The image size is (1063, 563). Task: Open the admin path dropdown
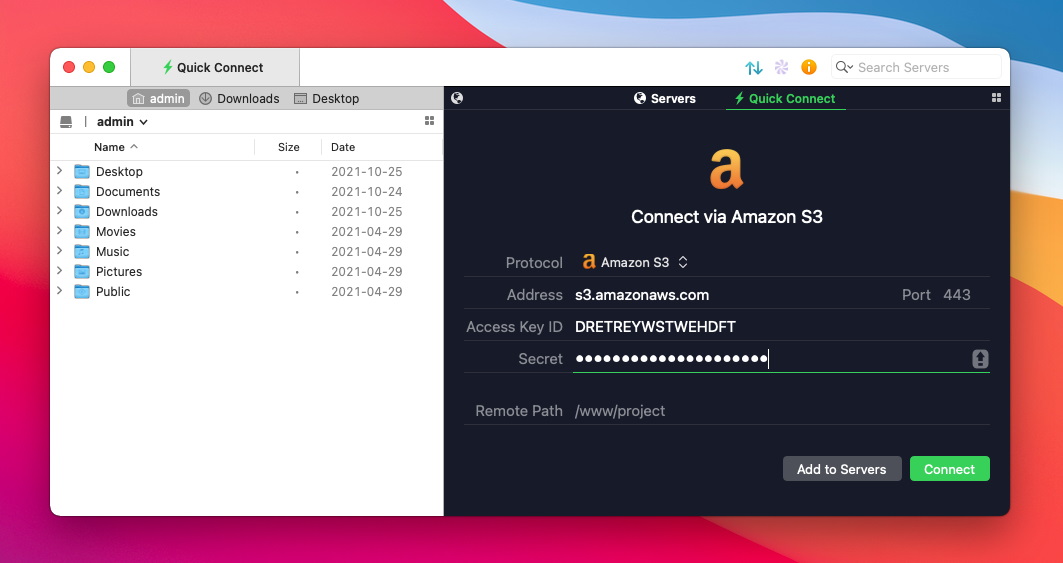[122, 122]
